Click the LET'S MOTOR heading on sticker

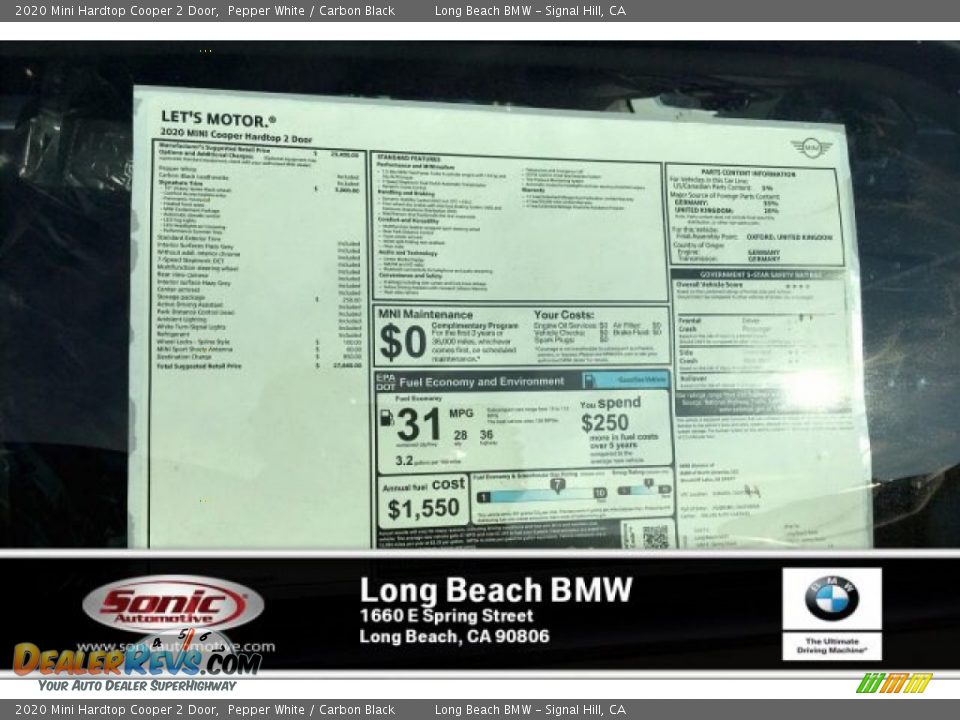(x=218, y=119)
